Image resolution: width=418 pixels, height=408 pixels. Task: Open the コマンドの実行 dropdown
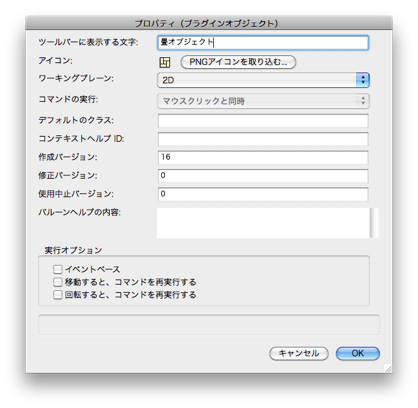pos(263,101)
